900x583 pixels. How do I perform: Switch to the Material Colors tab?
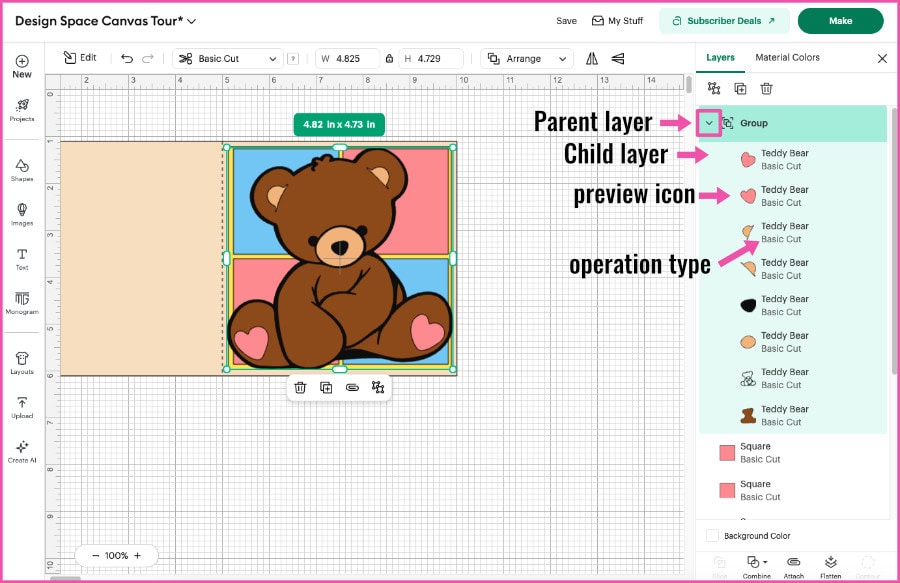coord(787,57)
